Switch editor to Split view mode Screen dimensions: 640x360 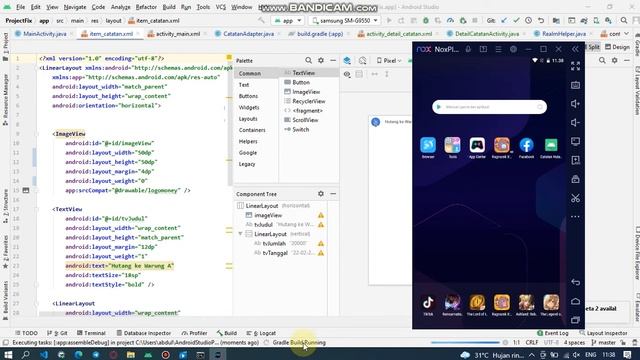[593, 47]
